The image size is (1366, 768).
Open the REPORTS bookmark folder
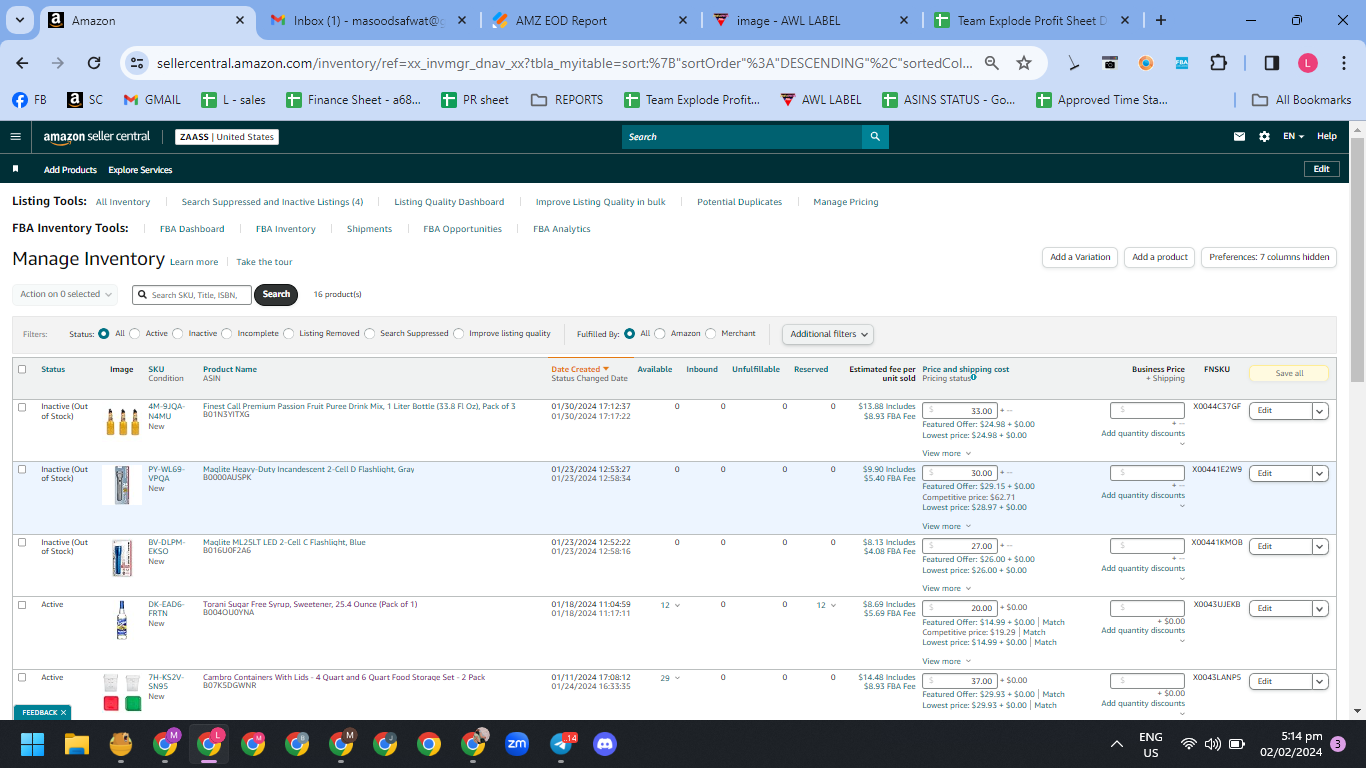pos(567,100)
